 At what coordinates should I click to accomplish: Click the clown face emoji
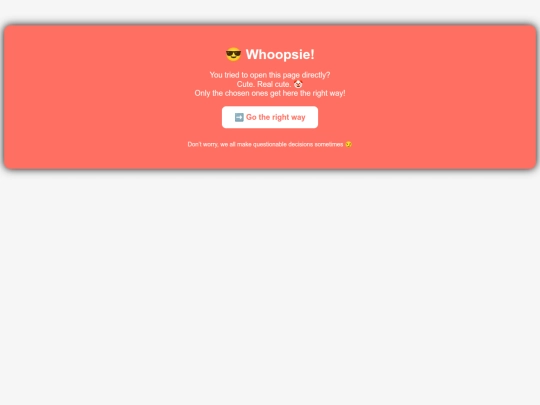(298, 84)
